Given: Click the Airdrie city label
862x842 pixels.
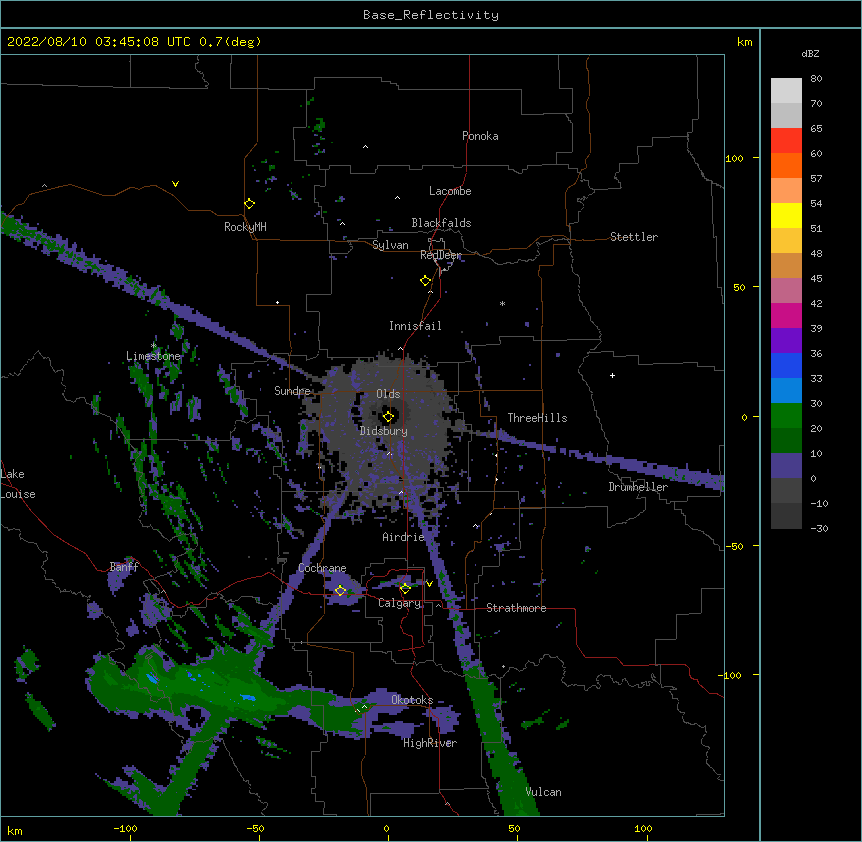Looking at the screenshot, I should click(x=404, y=537).
